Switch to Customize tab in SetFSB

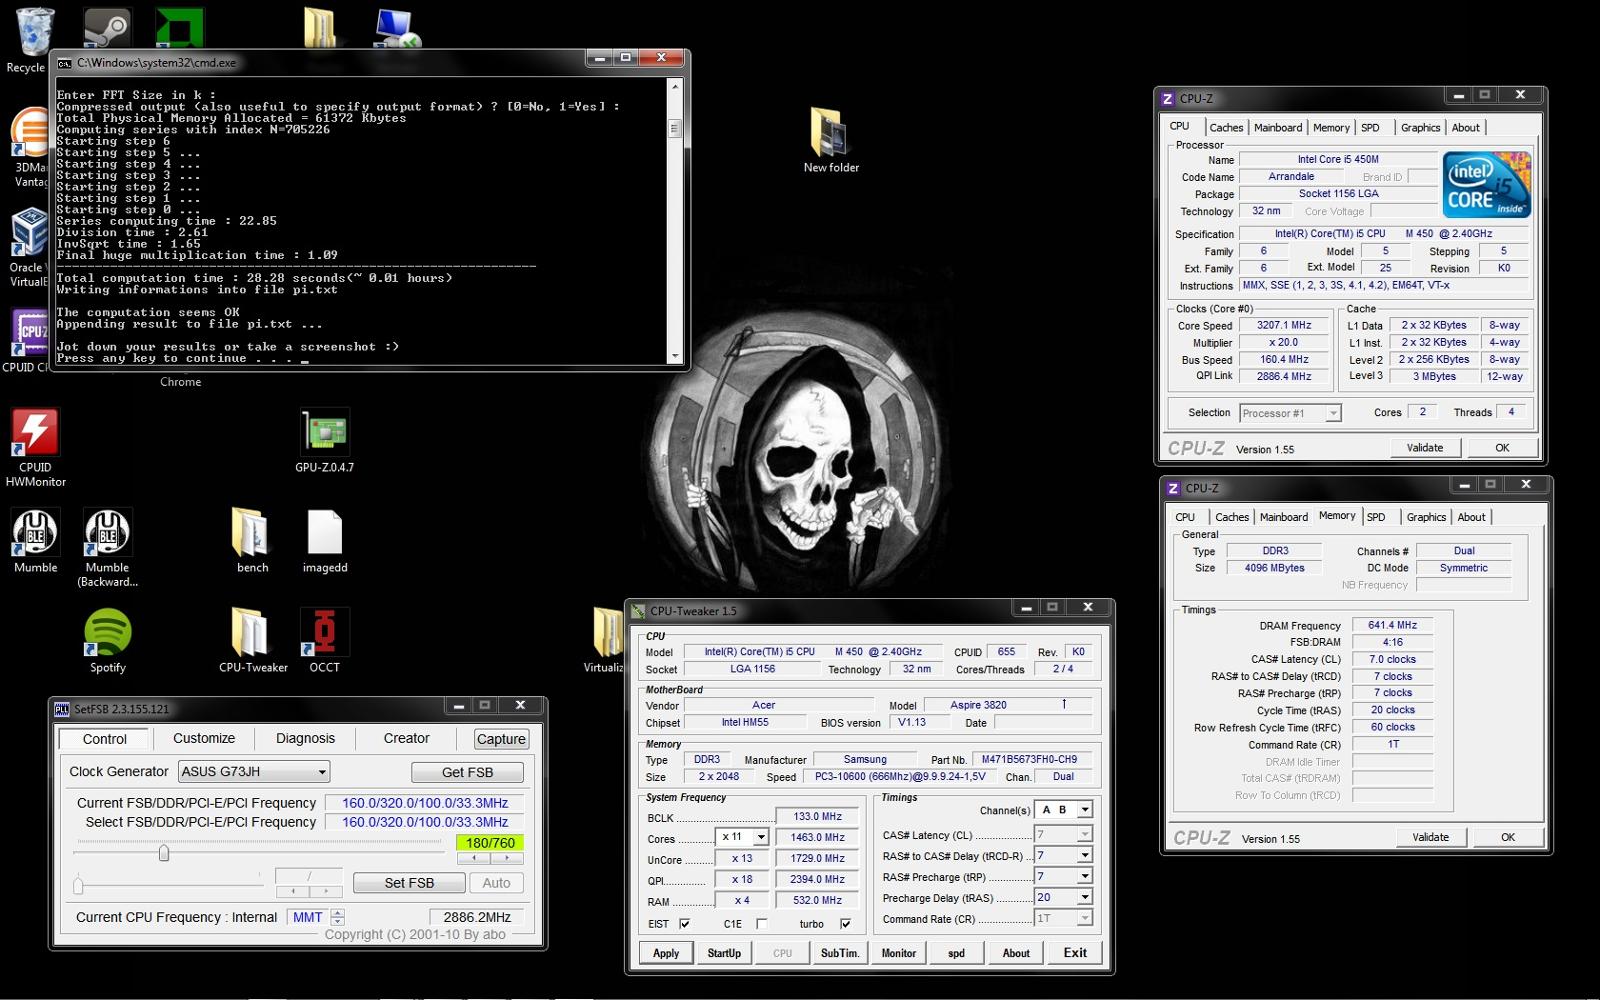tap(204, 738)
